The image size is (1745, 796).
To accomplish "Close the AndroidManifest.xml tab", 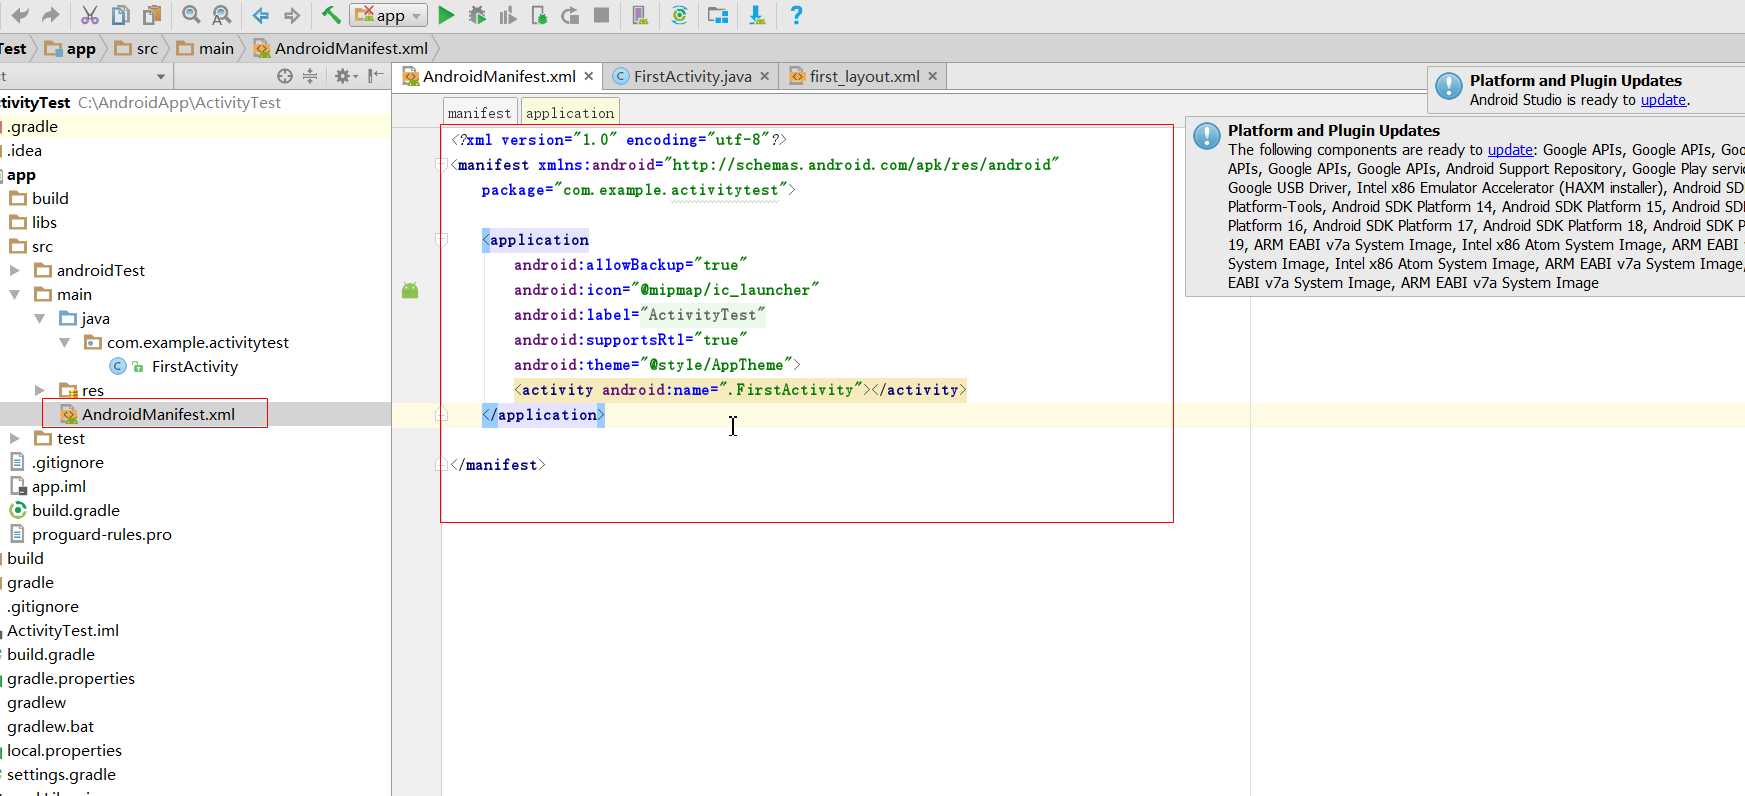I will 589,76.
